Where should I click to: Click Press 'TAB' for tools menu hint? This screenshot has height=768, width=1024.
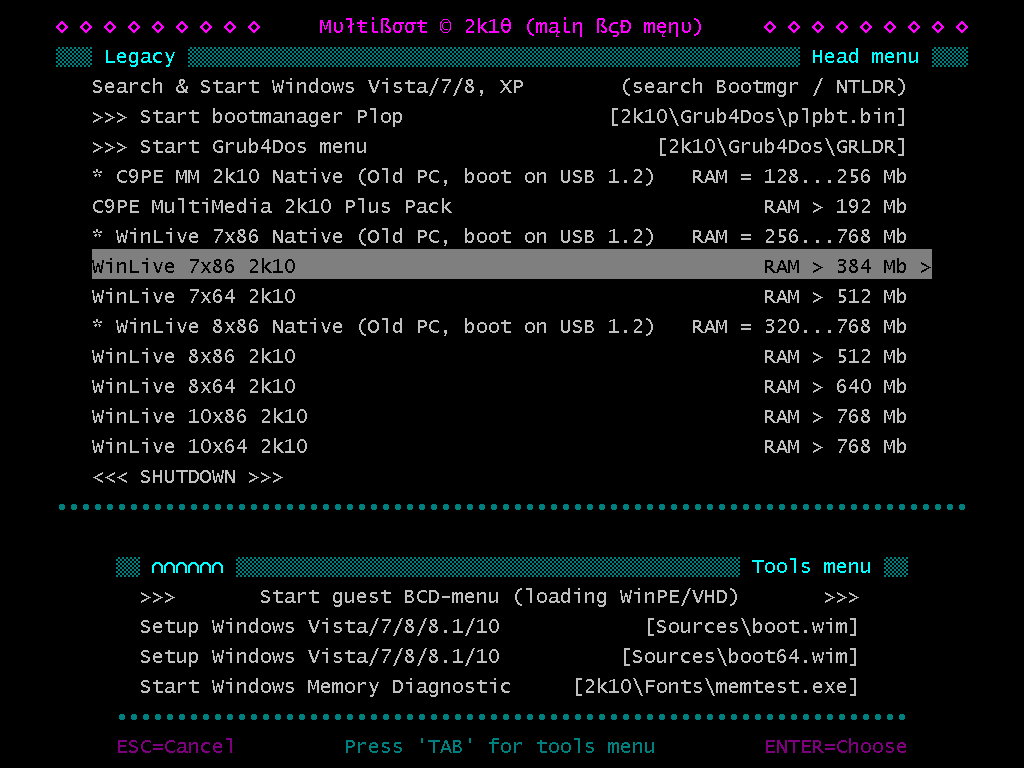point(500,746)
